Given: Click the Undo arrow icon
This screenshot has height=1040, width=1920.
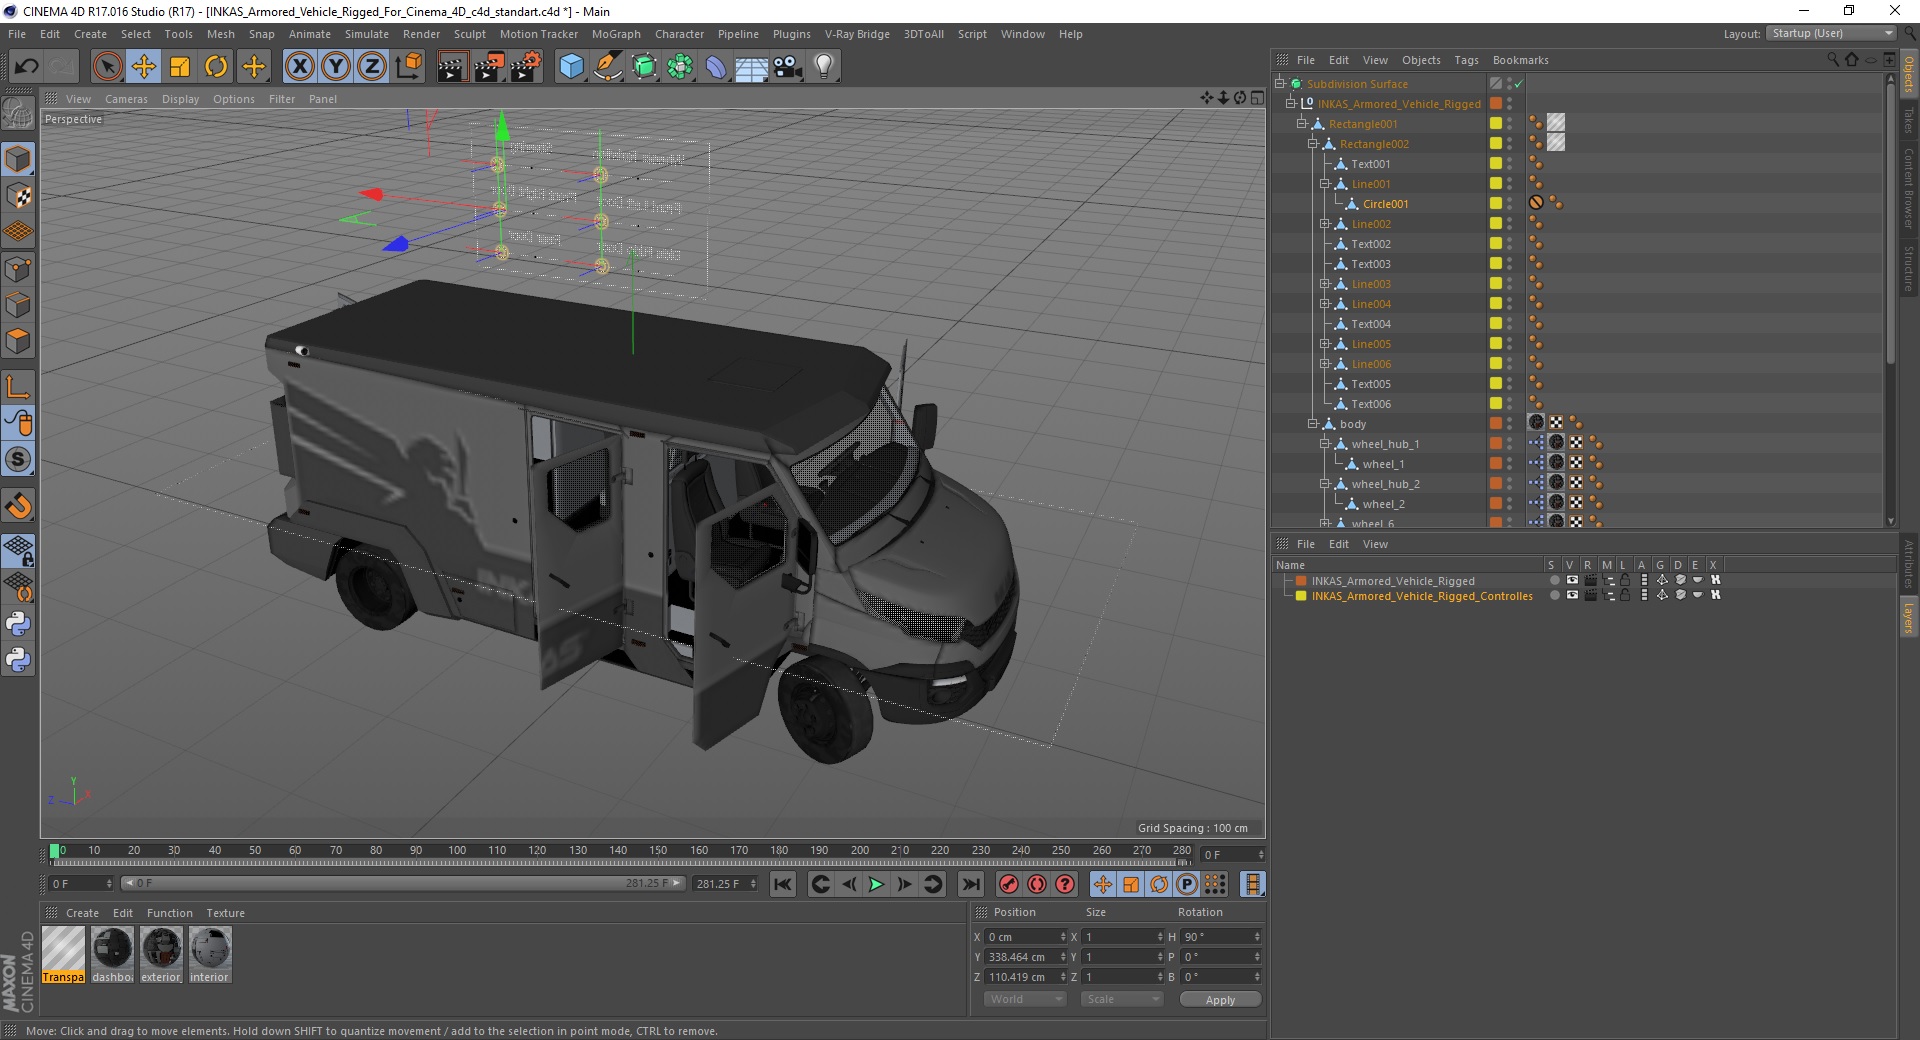Looking at the screenshot, I should point(26,67).
